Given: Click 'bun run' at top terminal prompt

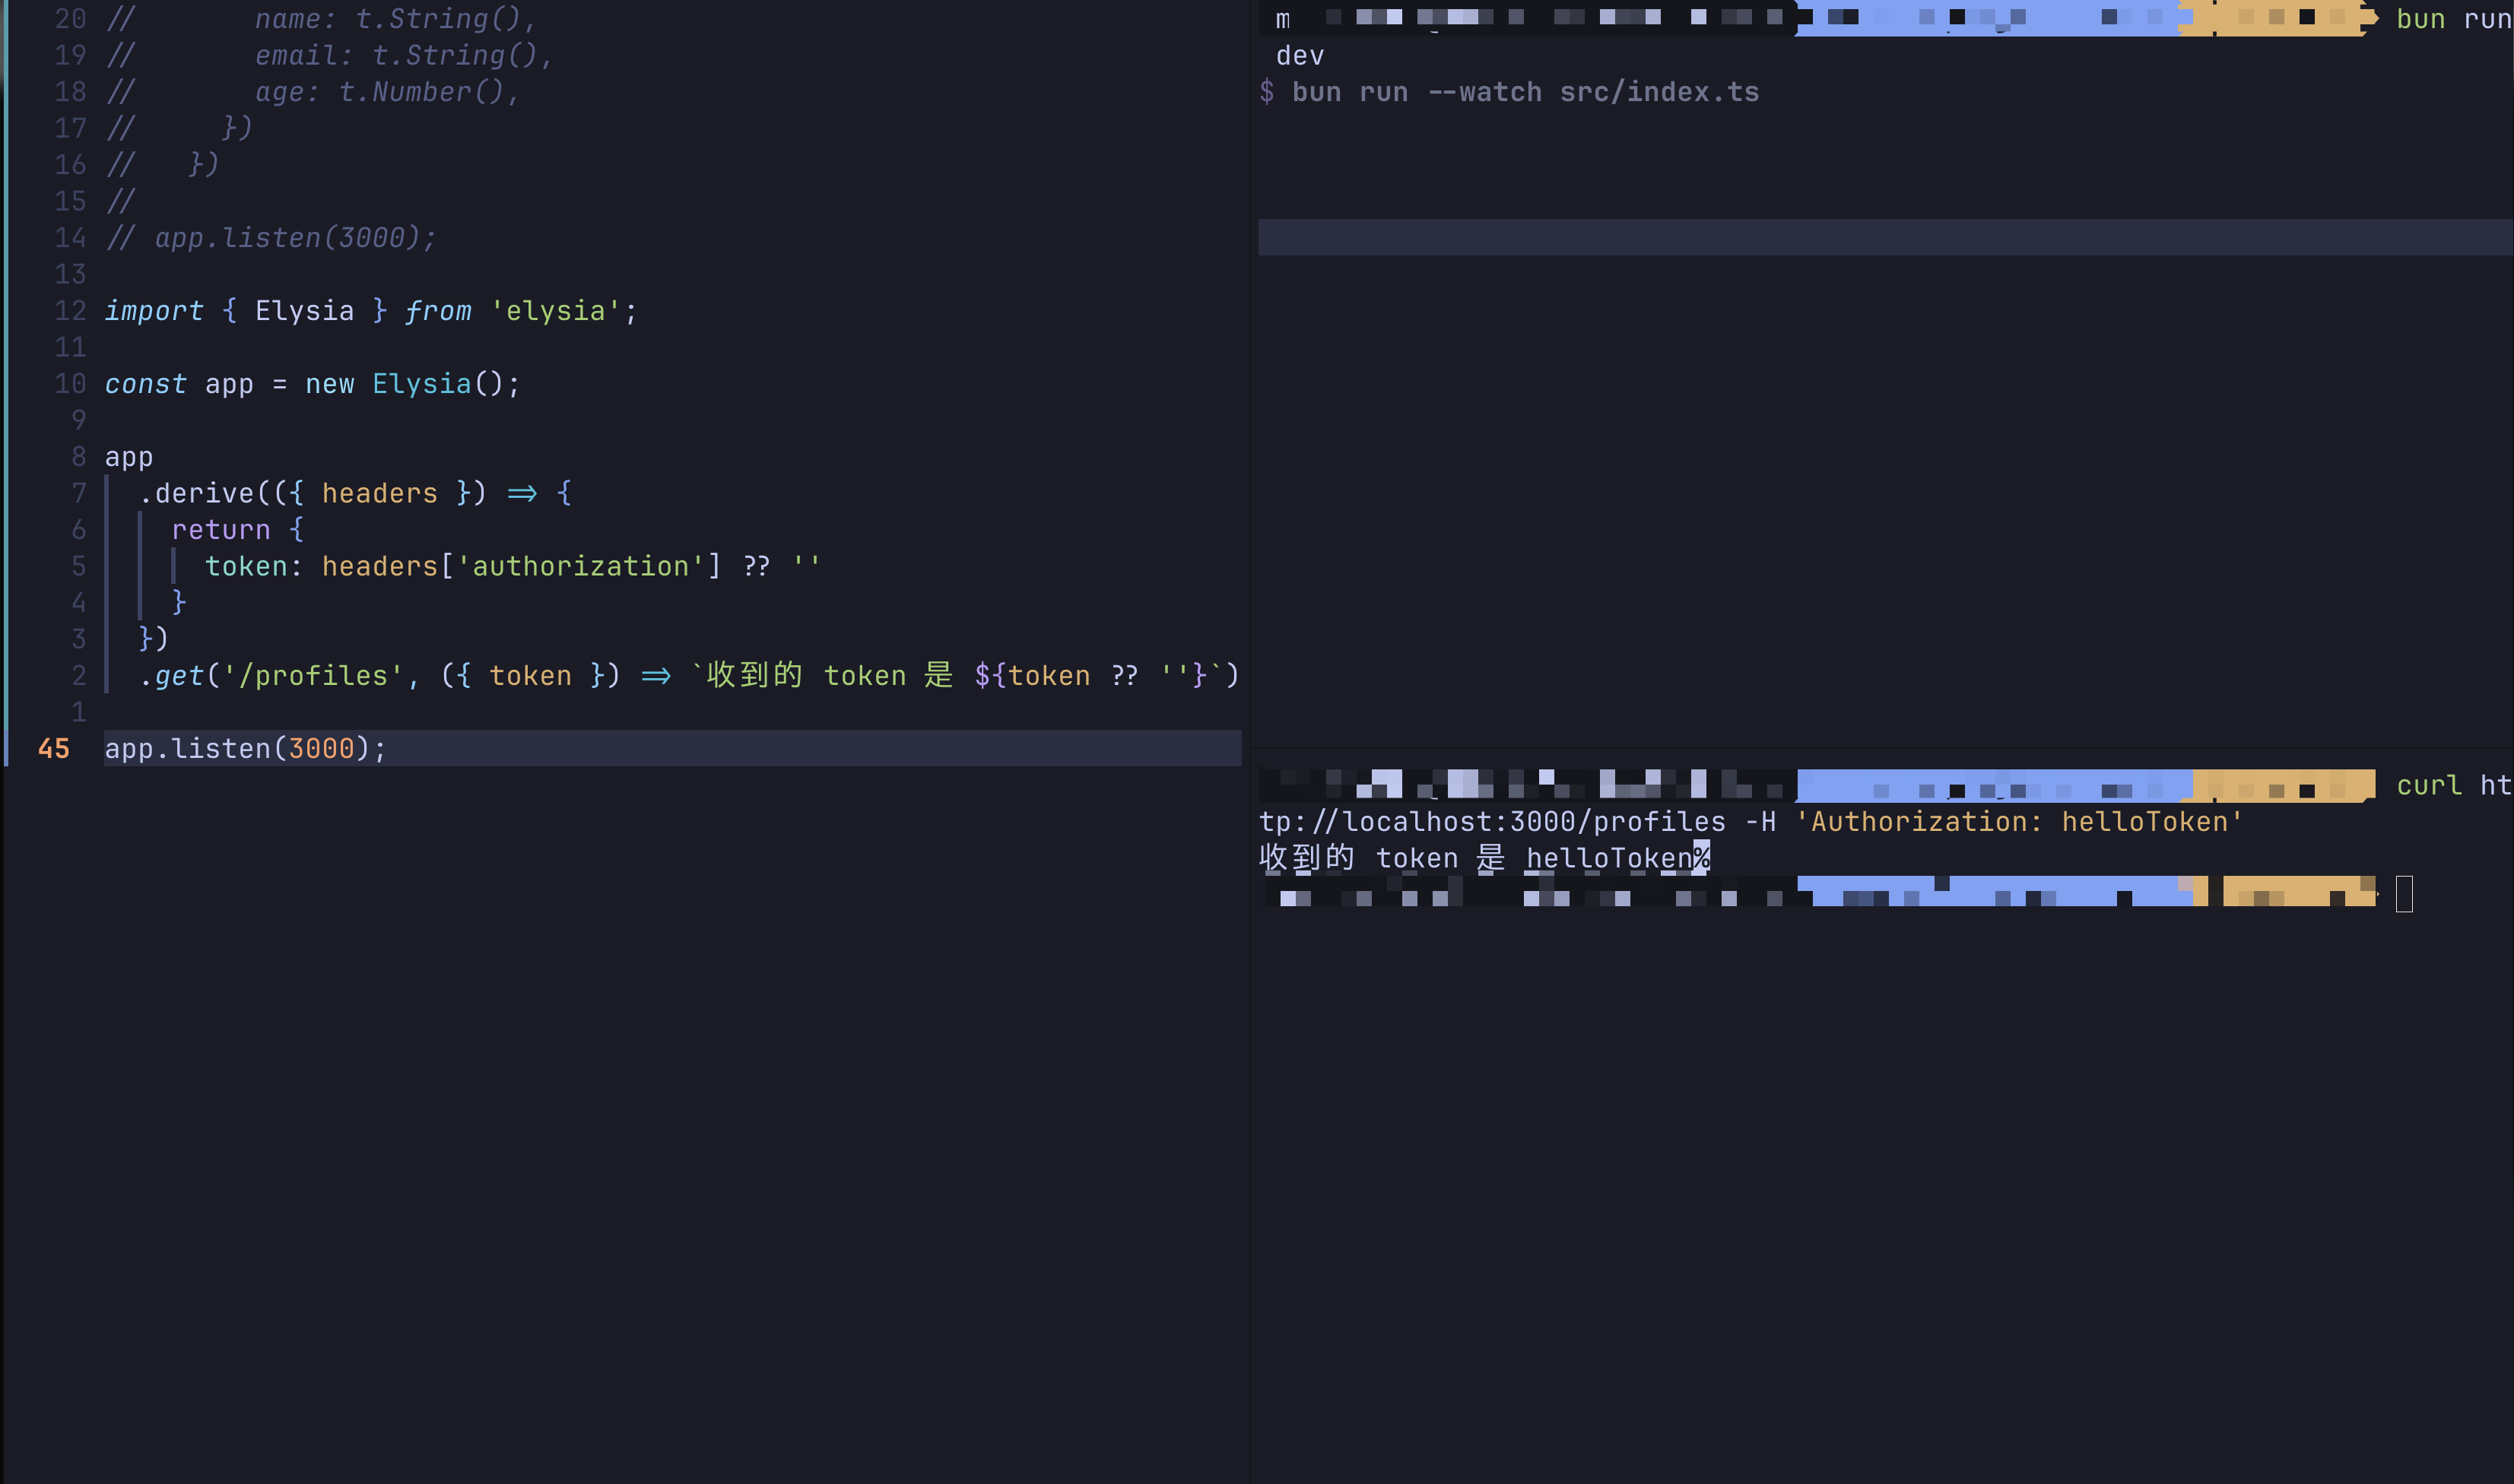Looking at the screenshot, I should [2455, 19].
